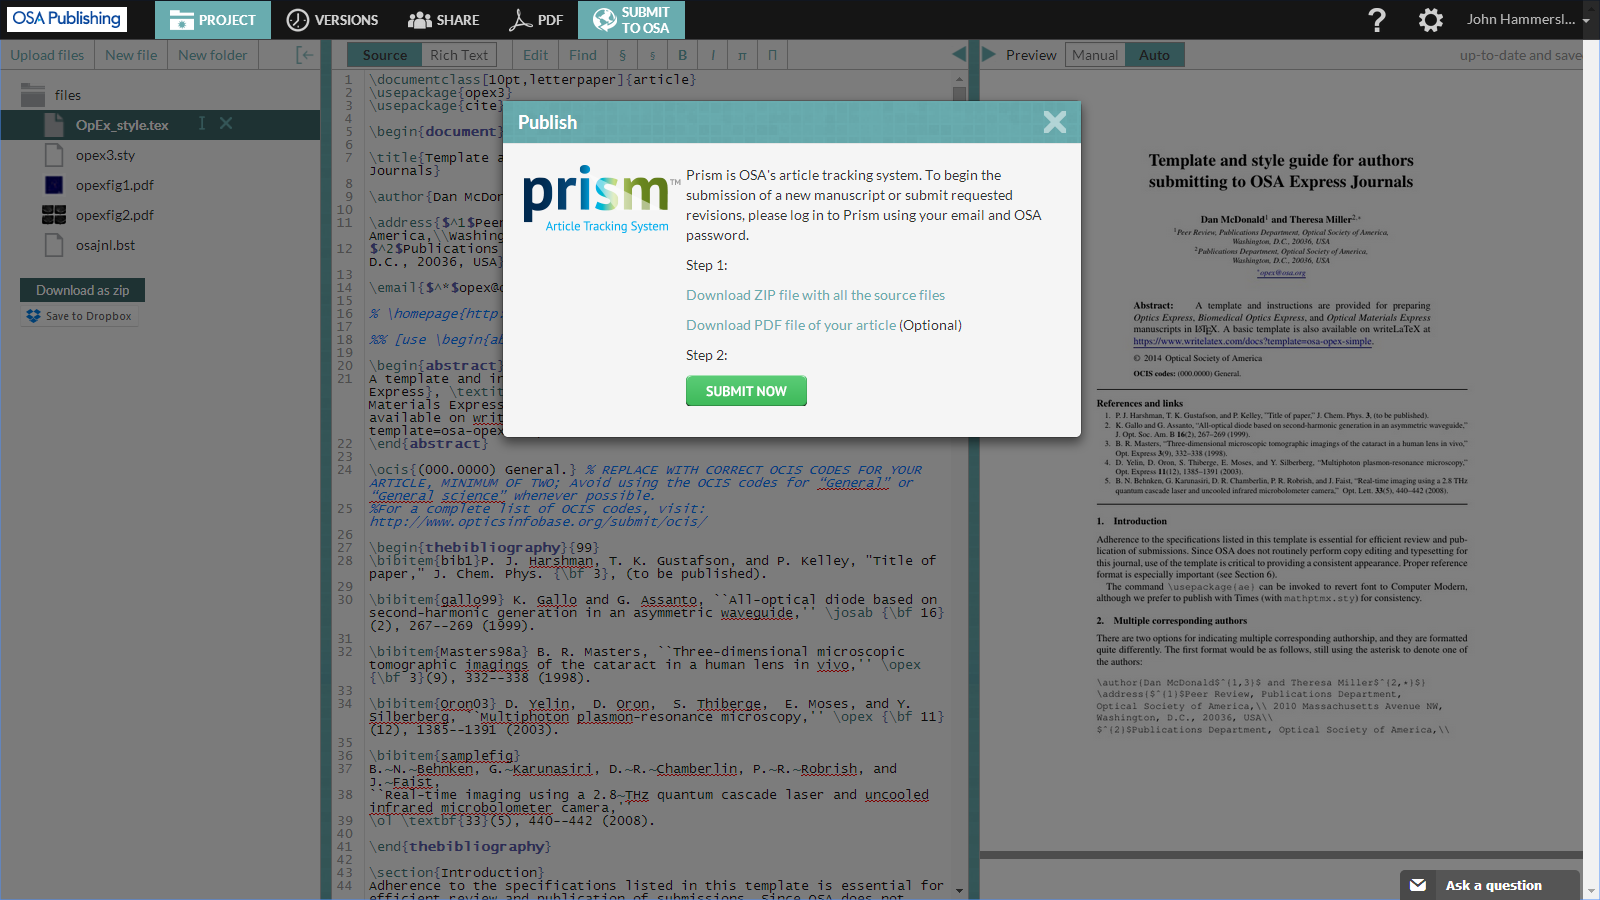Select the files folder
Screen dimensions: 1600x900
point(68,95)
